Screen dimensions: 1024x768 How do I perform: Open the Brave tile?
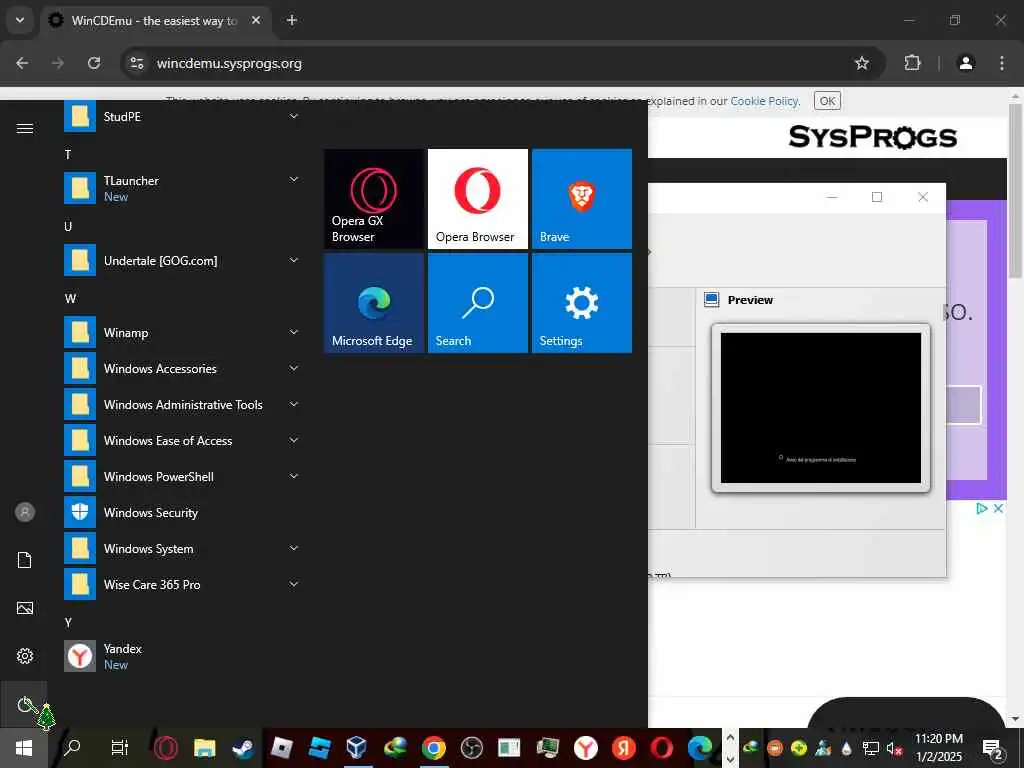[582, 199]
